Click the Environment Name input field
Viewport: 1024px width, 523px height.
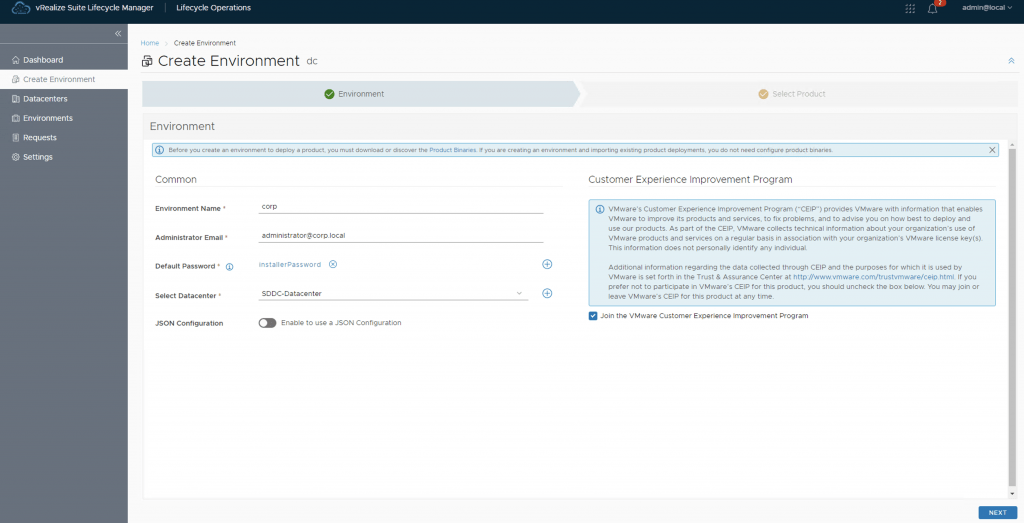(400, 207)
